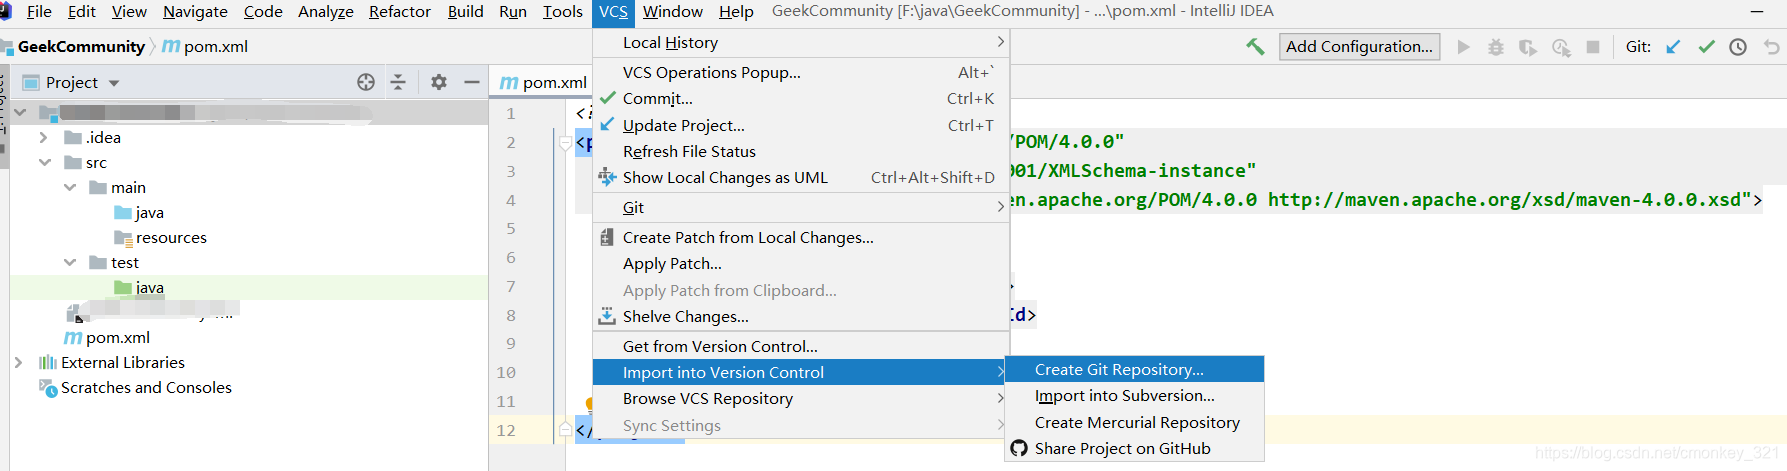
Task: Expand Git submenu in VCS menu
Action: click(801, 208)
